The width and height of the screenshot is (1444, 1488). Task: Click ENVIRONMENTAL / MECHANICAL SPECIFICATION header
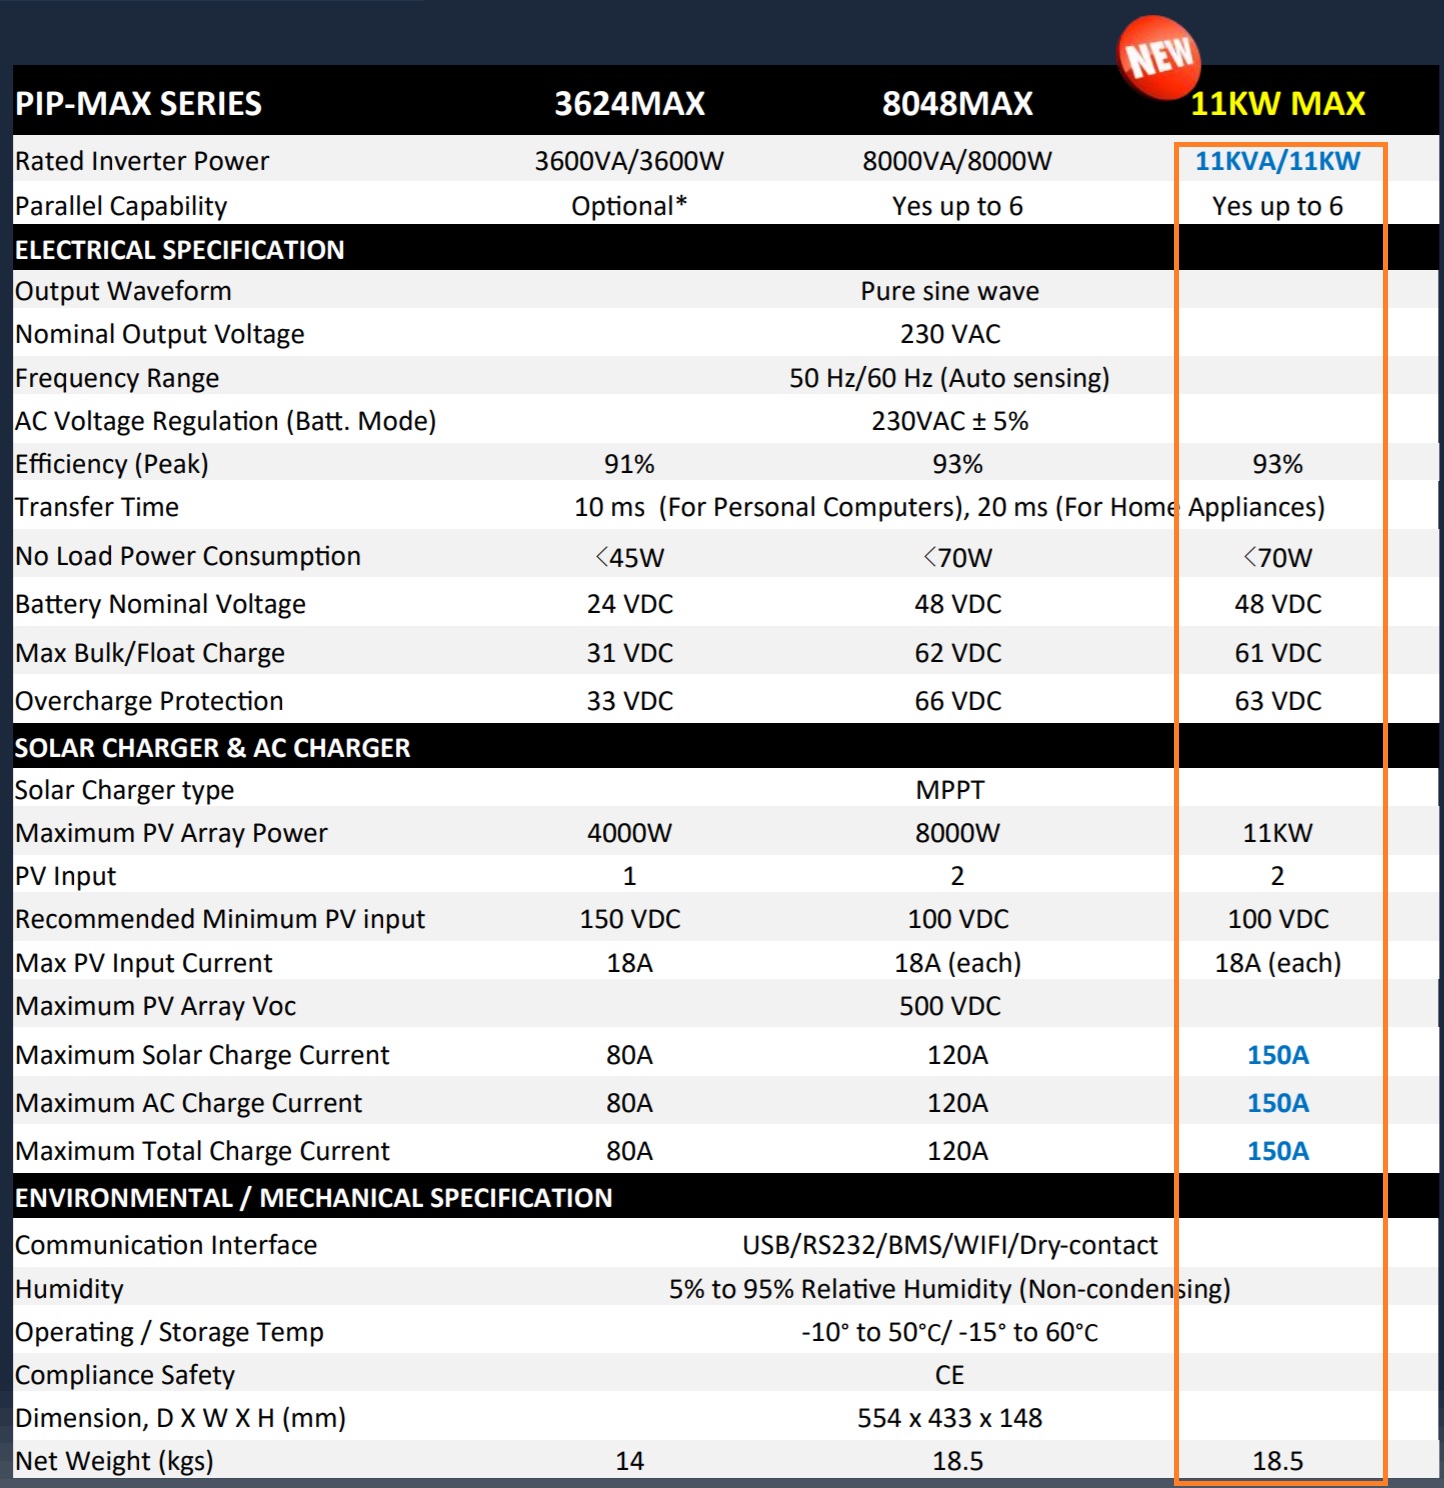click(x=313, y=1198)
